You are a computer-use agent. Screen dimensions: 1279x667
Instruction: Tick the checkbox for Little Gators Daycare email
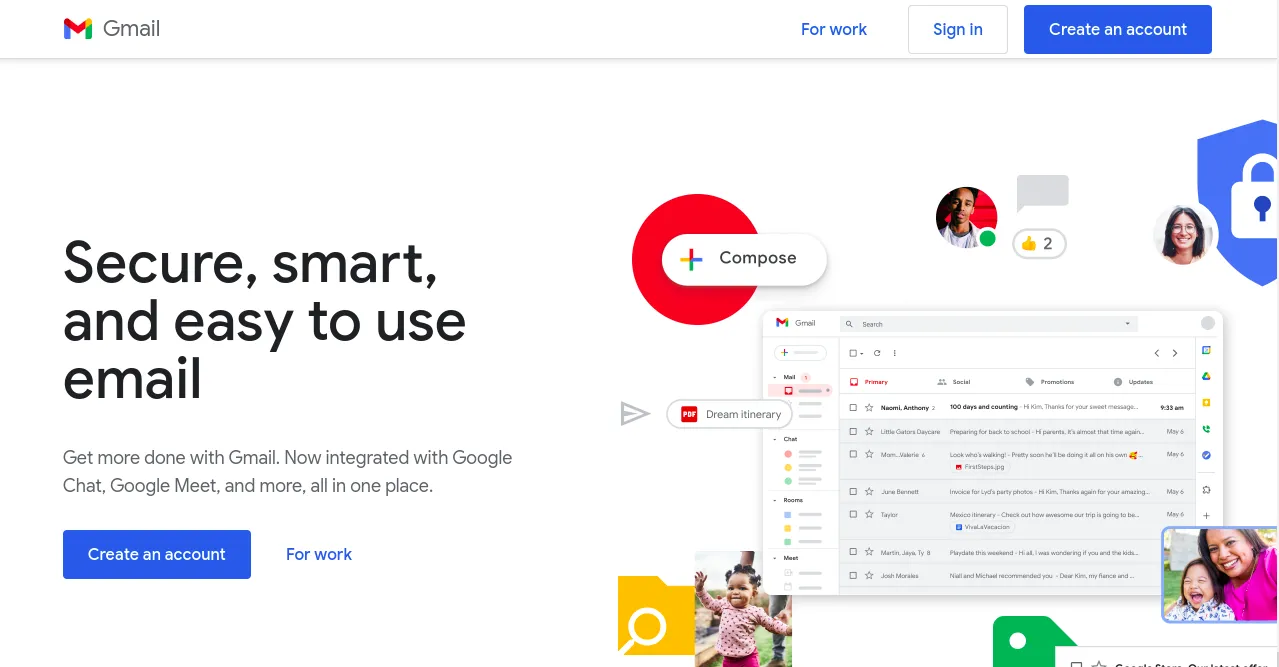(x=853, y=432)
